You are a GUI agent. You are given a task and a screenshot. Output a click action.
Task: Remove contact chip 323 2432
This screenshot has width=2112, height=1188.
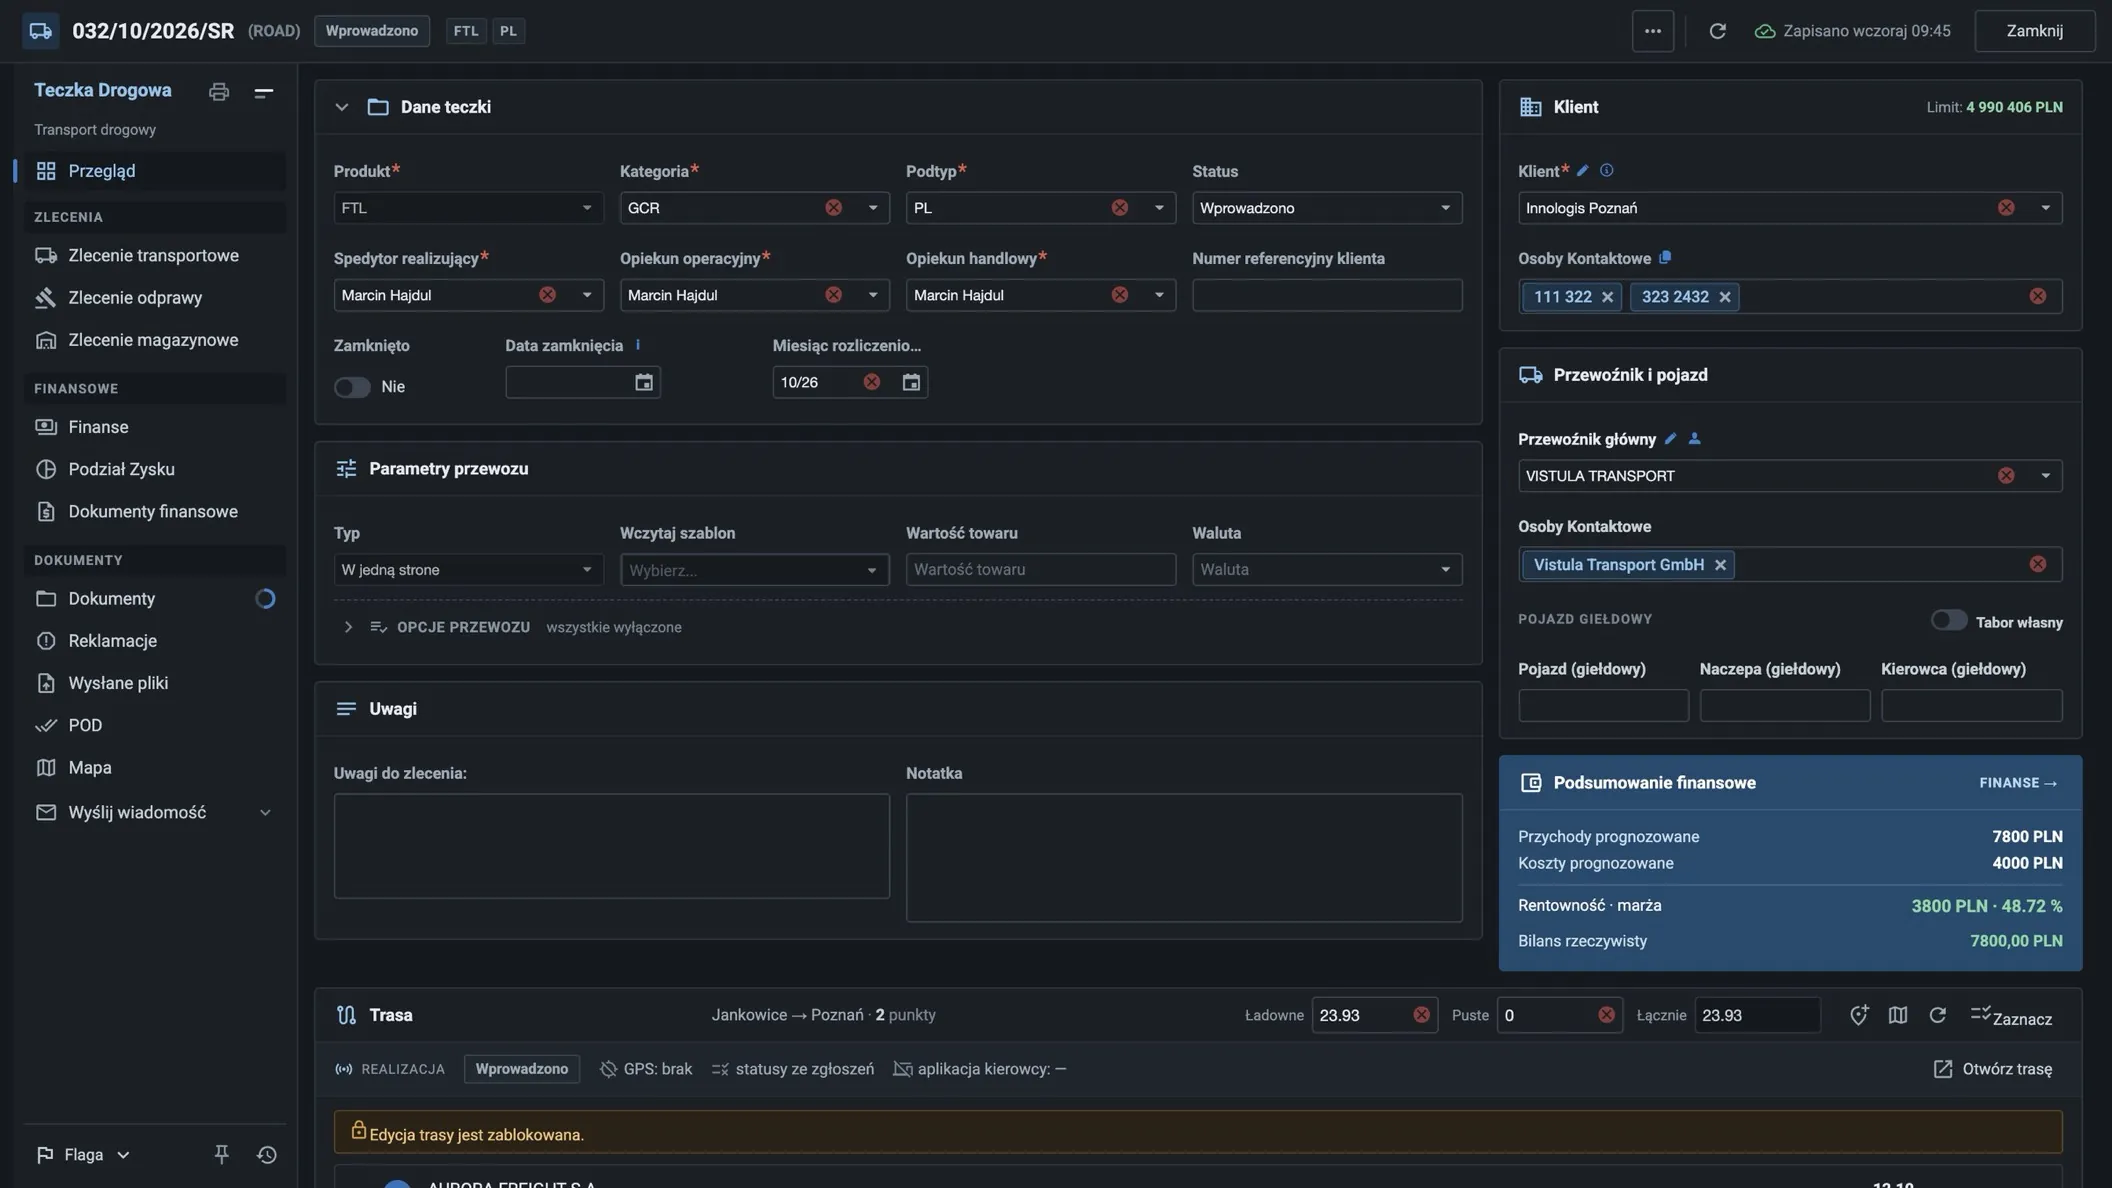(x=1724, y=297)
